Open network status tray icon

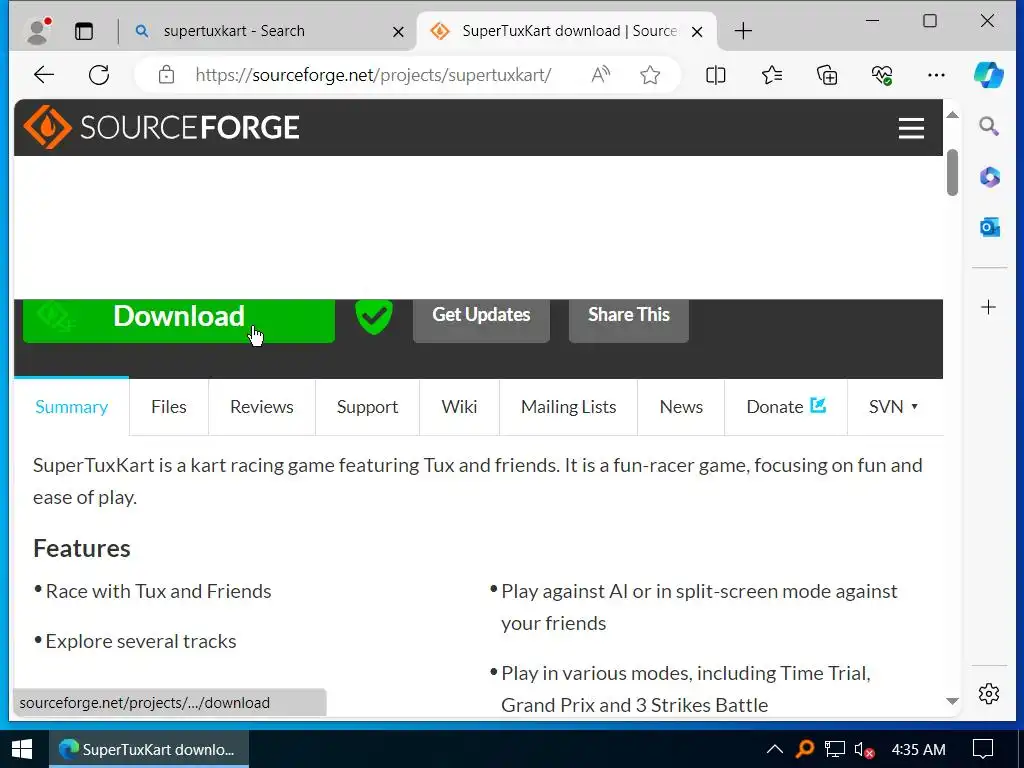pos(835,749)
